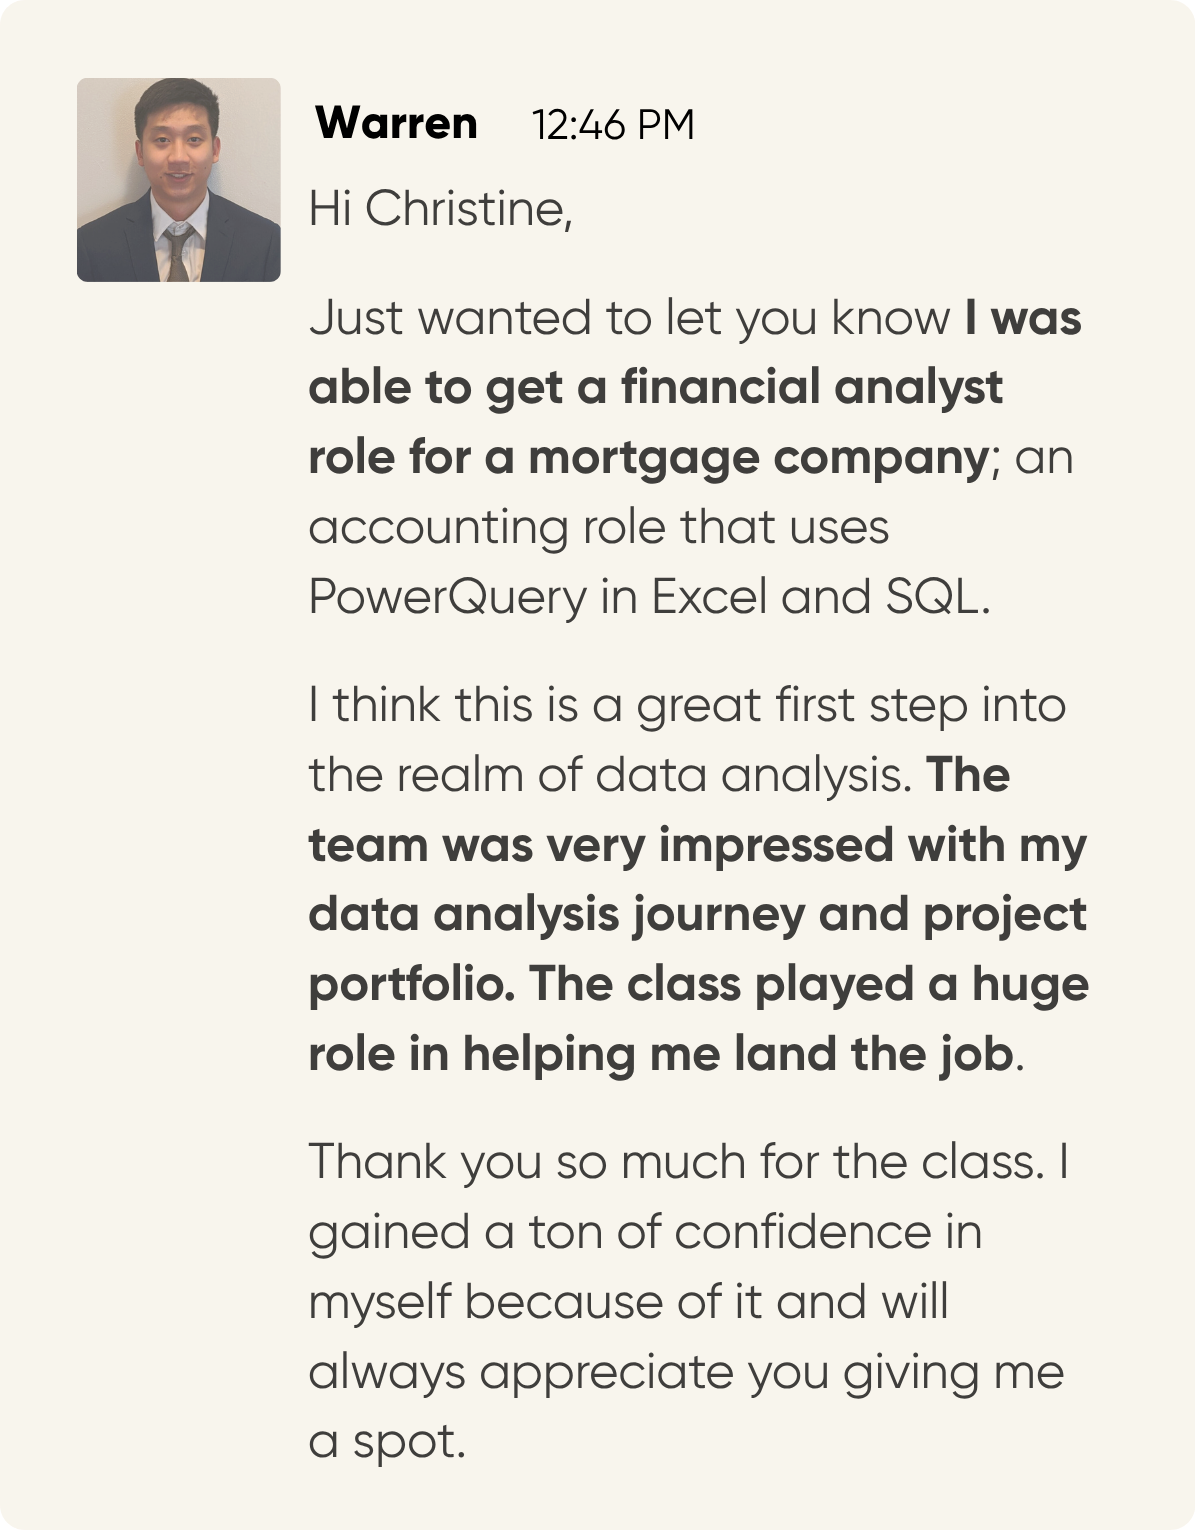1200x1530 pixels.
Task: Click Warren's profile photo
Action: click(x=178, y=180)
